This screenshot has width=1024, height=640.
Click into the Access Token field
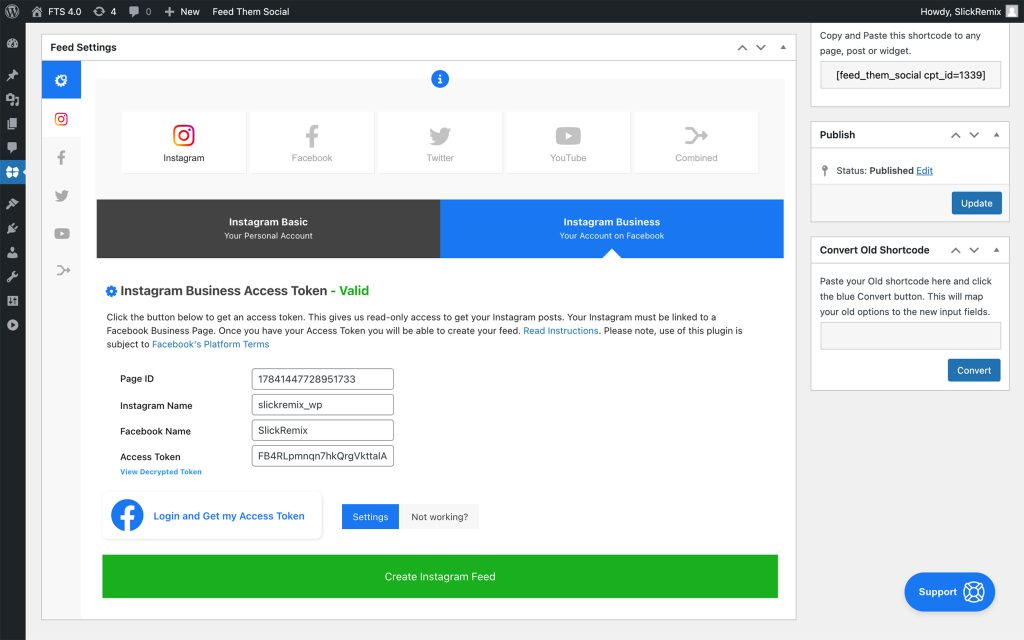pos(323,456)
